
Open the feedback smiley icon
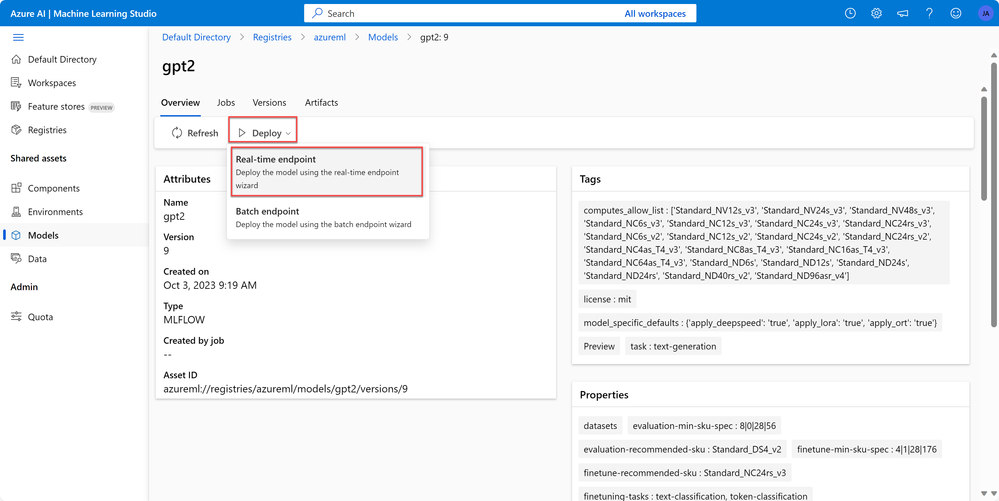pos(955,13)
